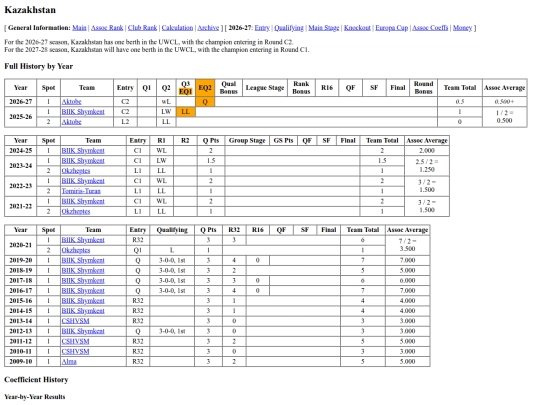The image size is (540, 405).
Task: Open the Assoc Coeffs link
Action: tap(430, 28)
